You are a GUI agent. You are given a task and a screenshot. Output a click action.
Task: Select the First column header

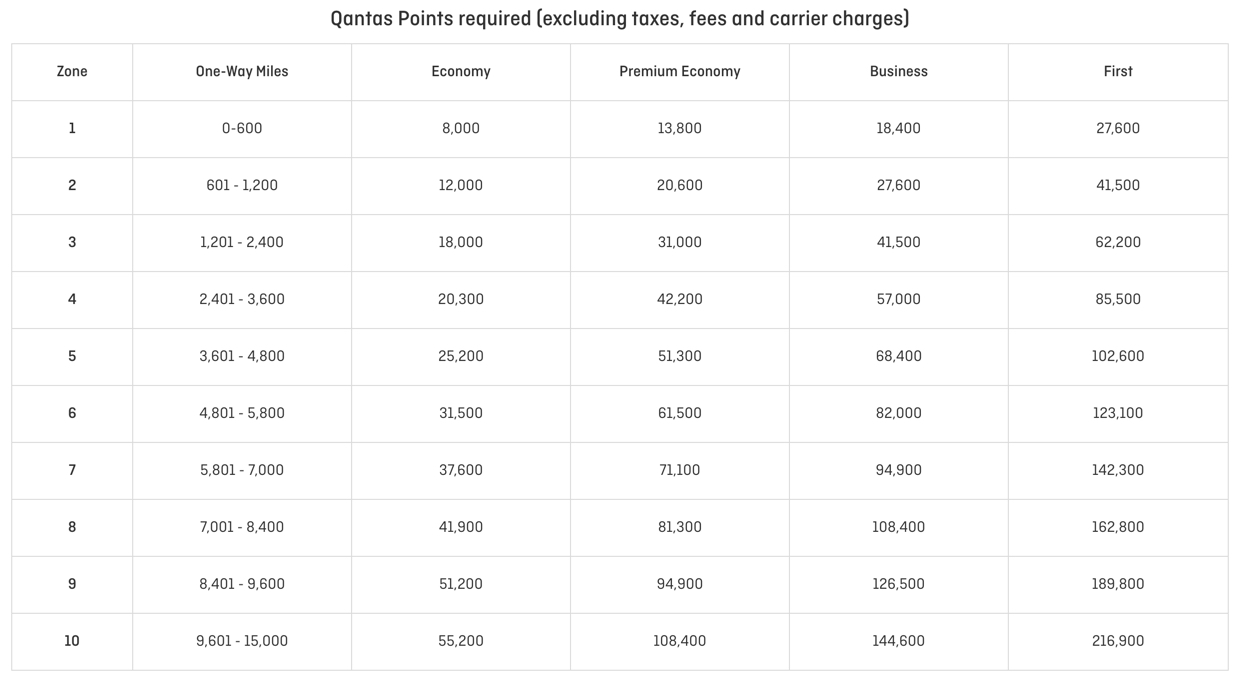click(1118, 71)
